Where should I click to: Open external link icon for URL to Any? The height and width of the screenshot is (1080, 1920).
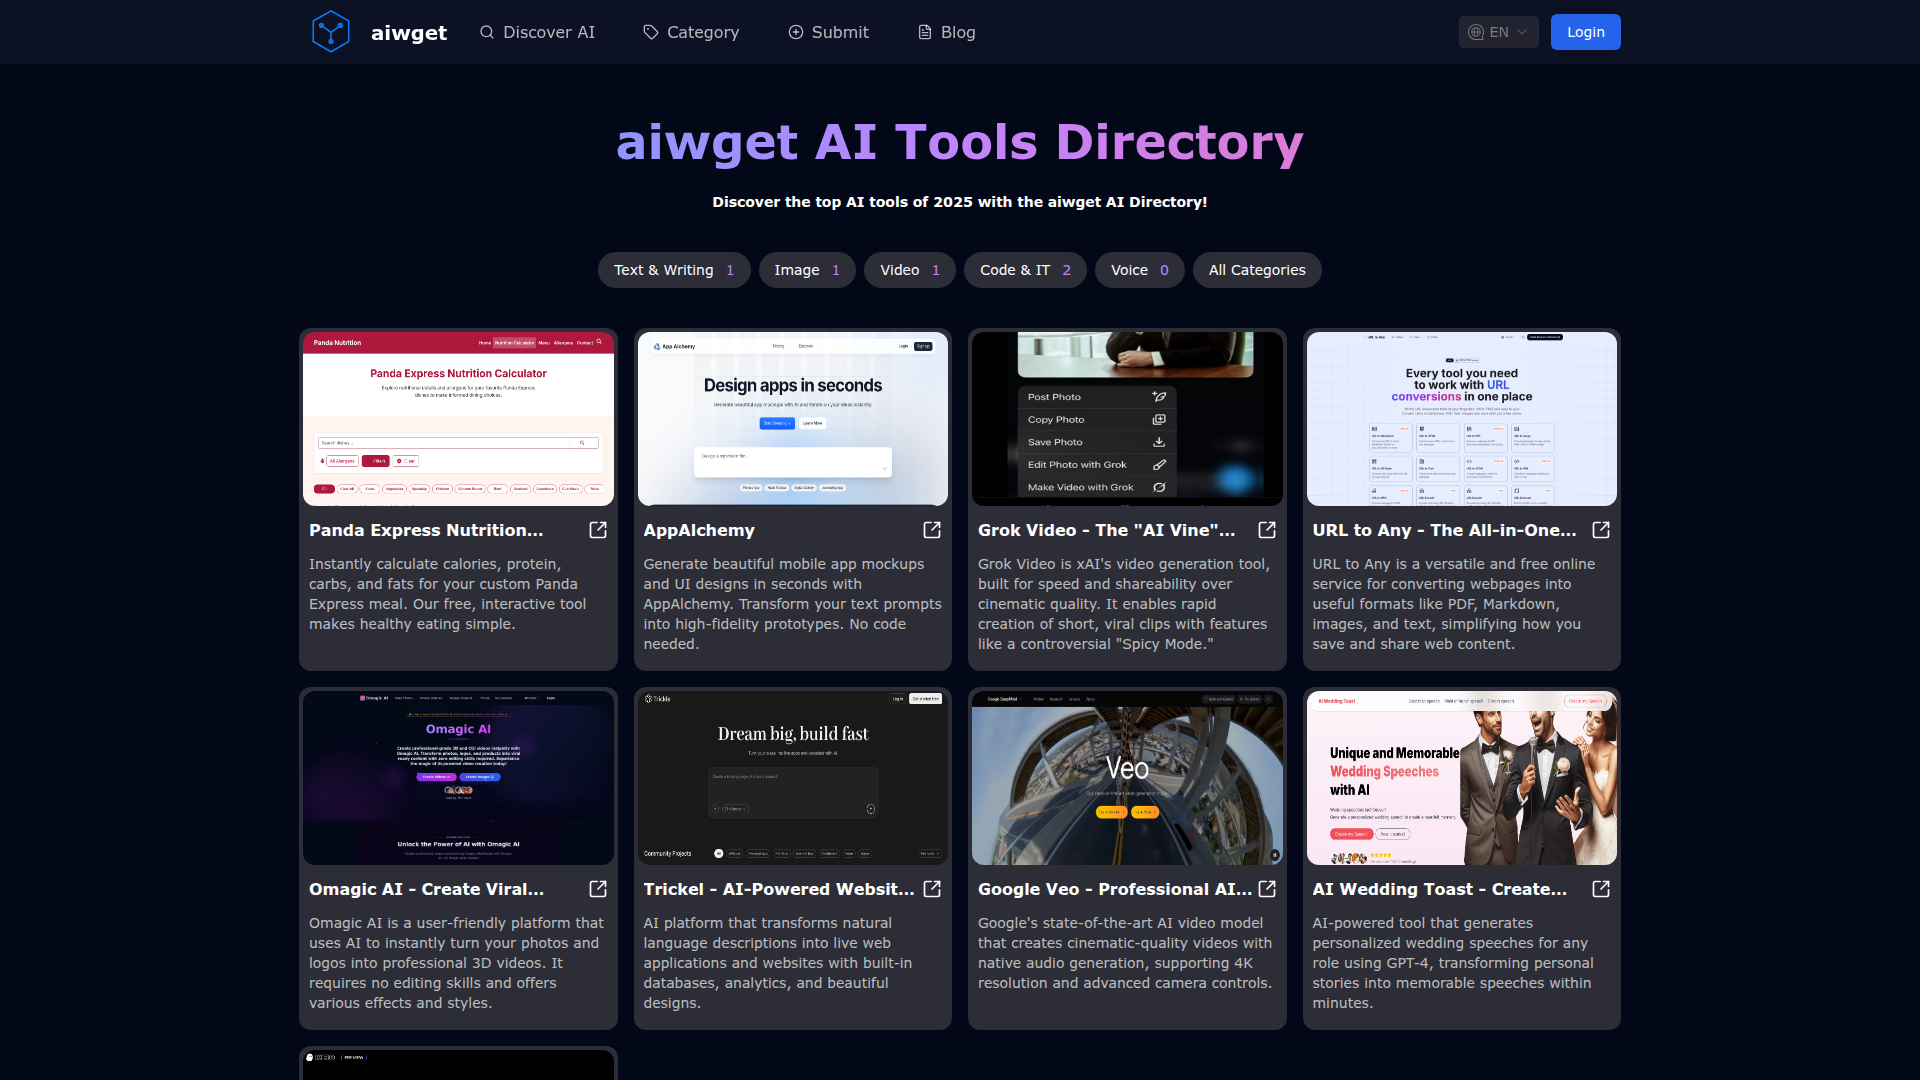click(1601, 530)
